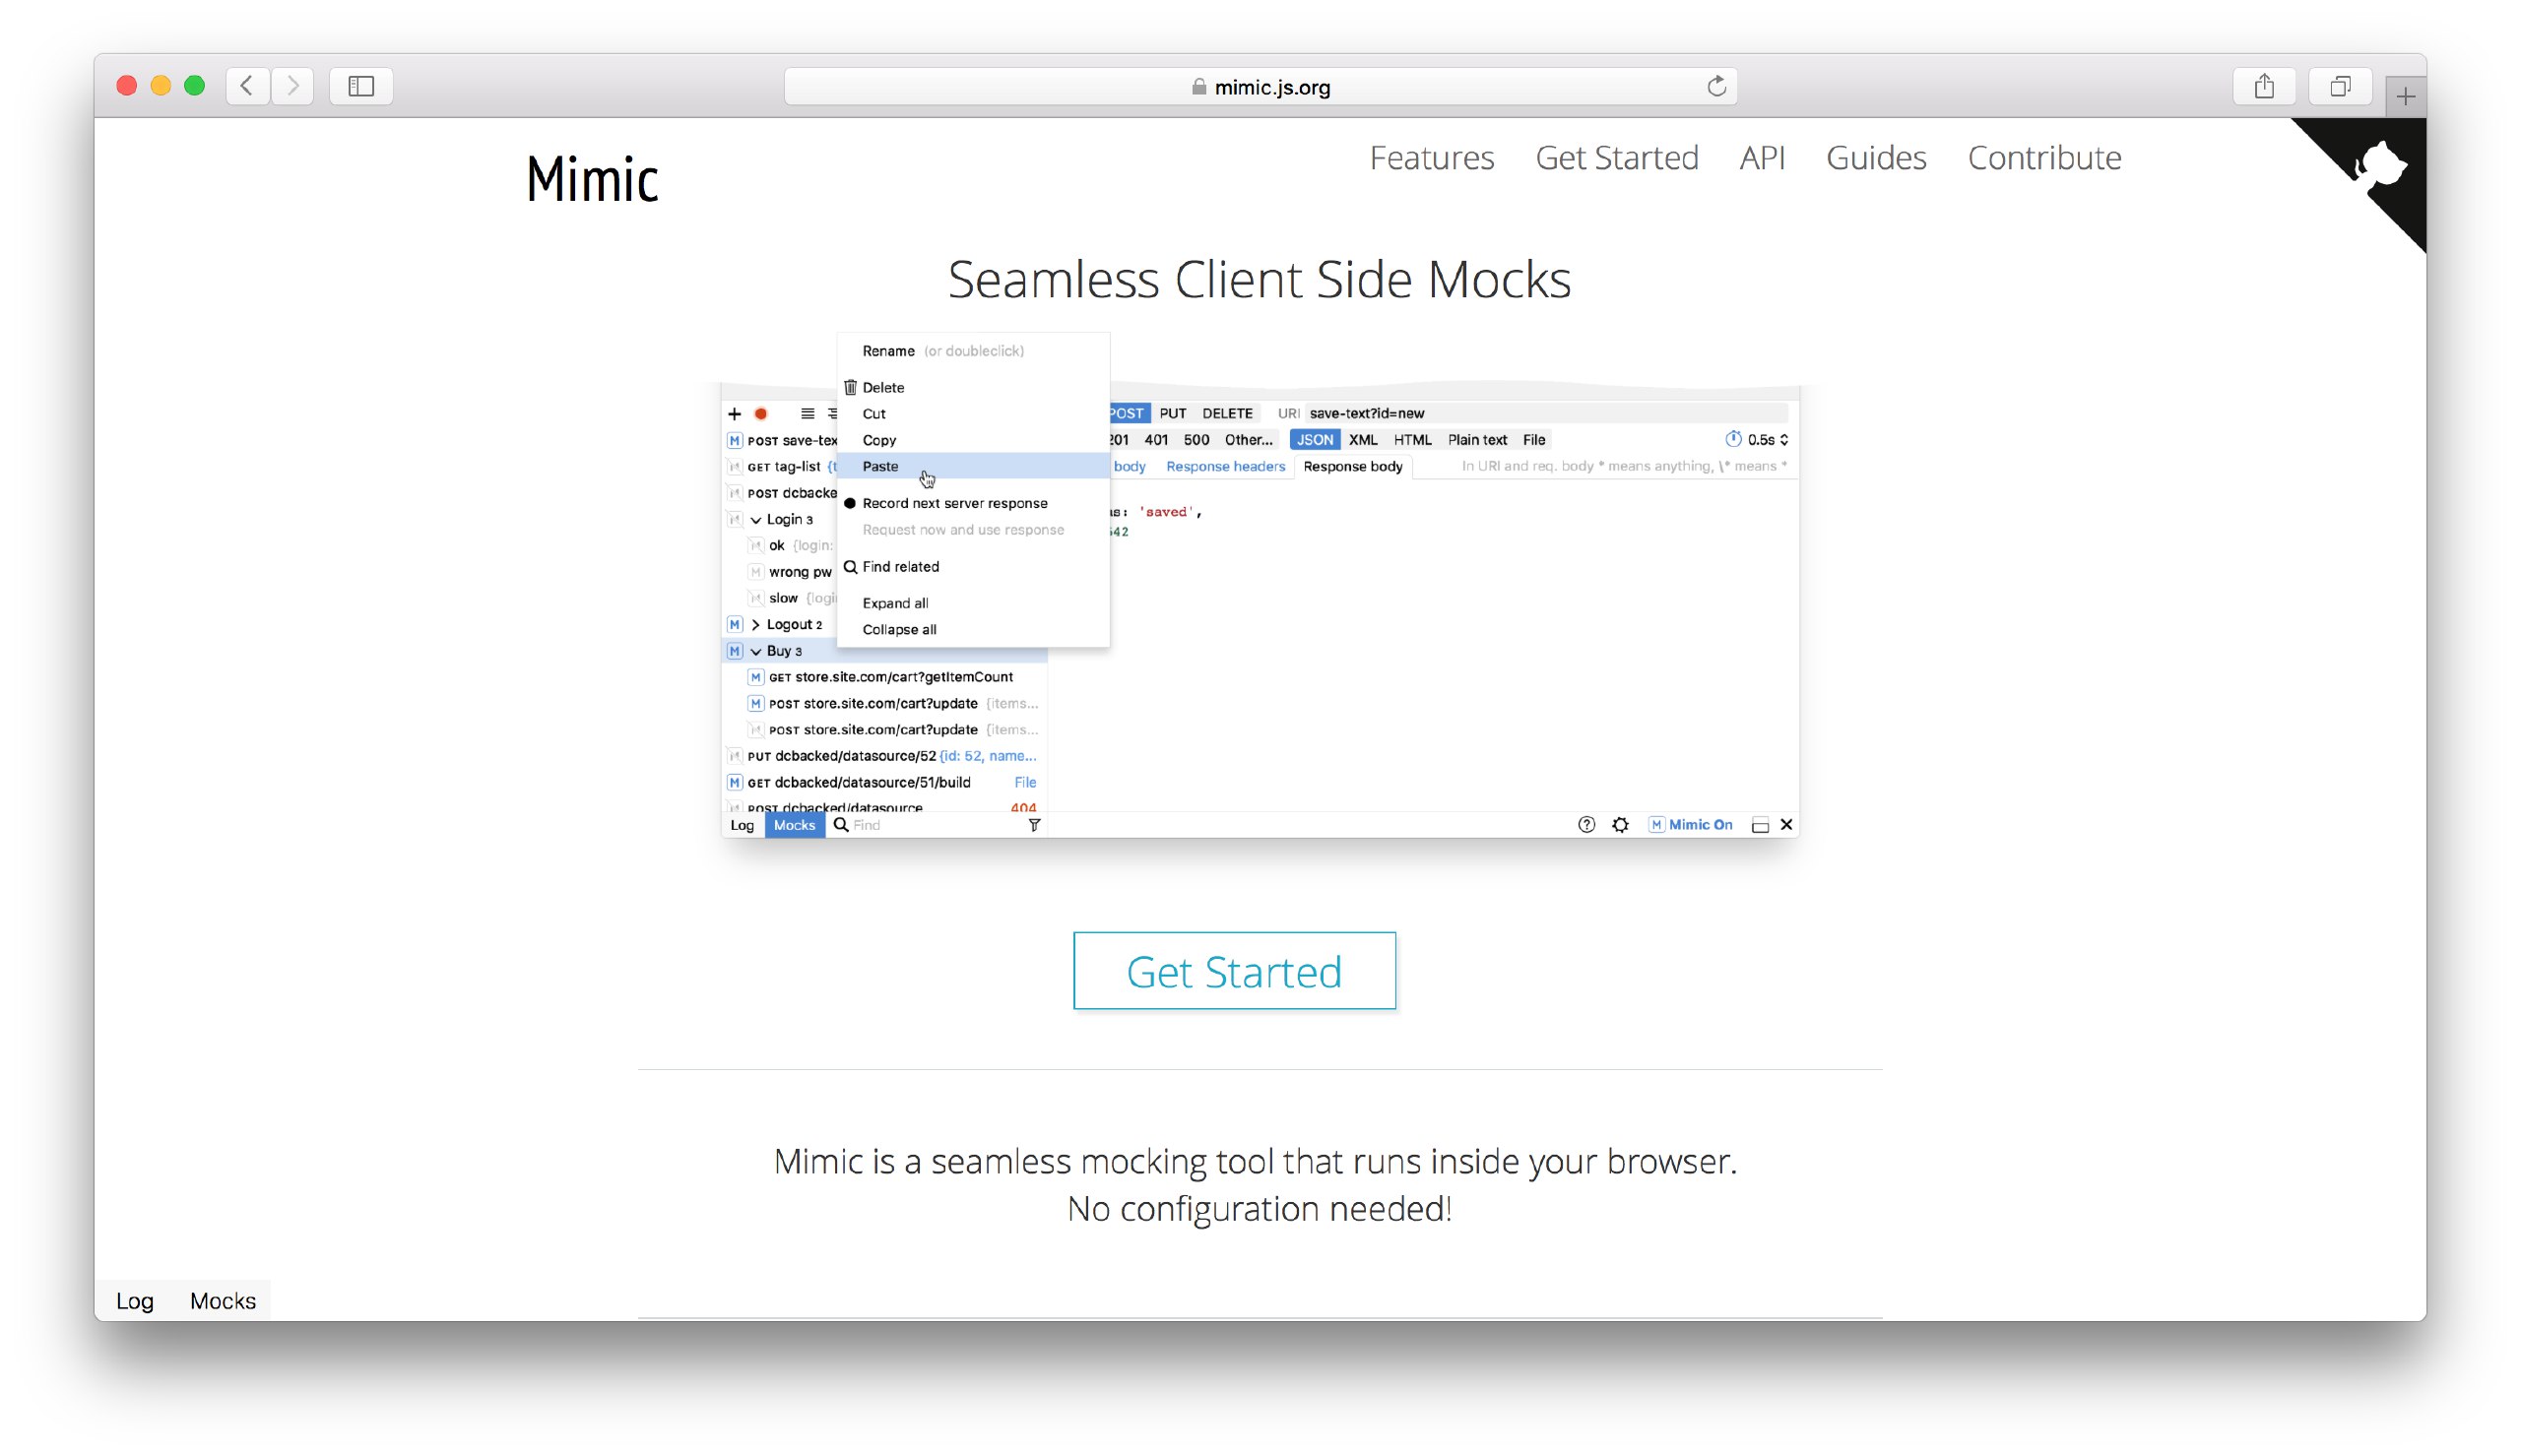Choose Copy in the context menu
The height and width of the screenshot is (1456, 2521).
tap(973, 440)
